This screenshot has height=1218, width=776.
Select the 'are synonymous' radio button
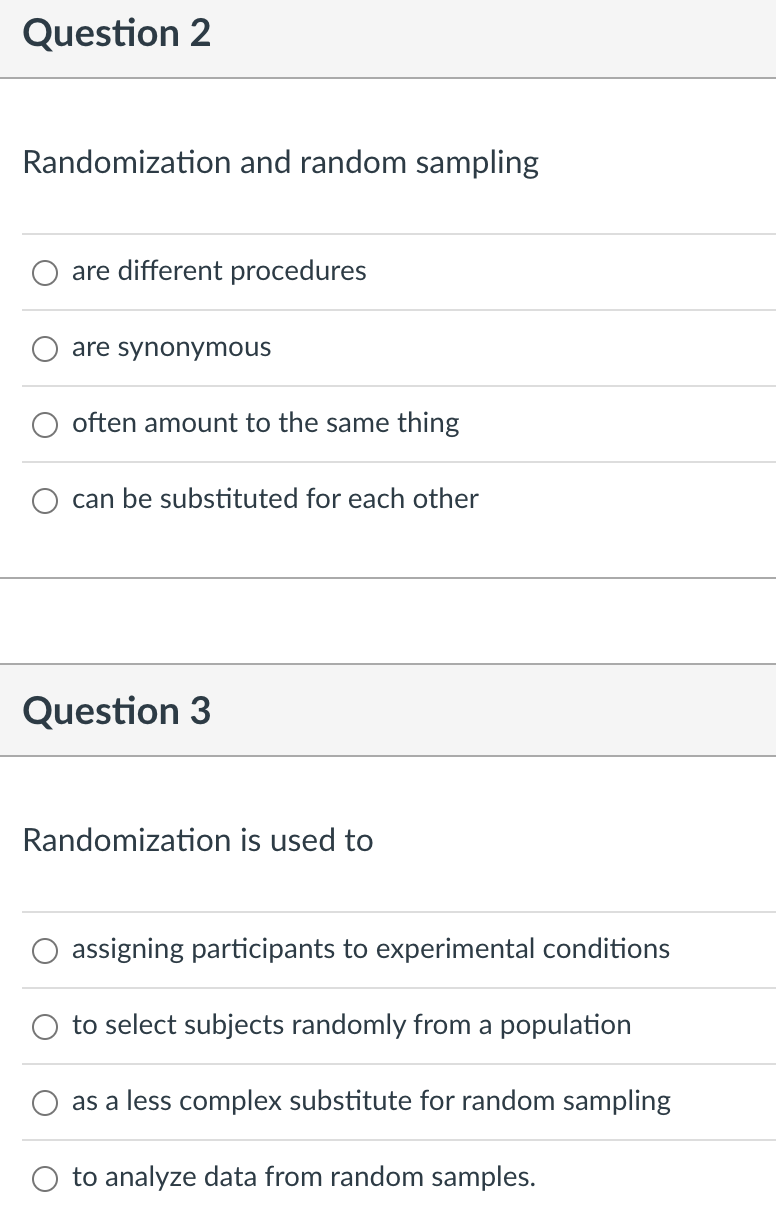pyautogui.click(x=44, y=348)
